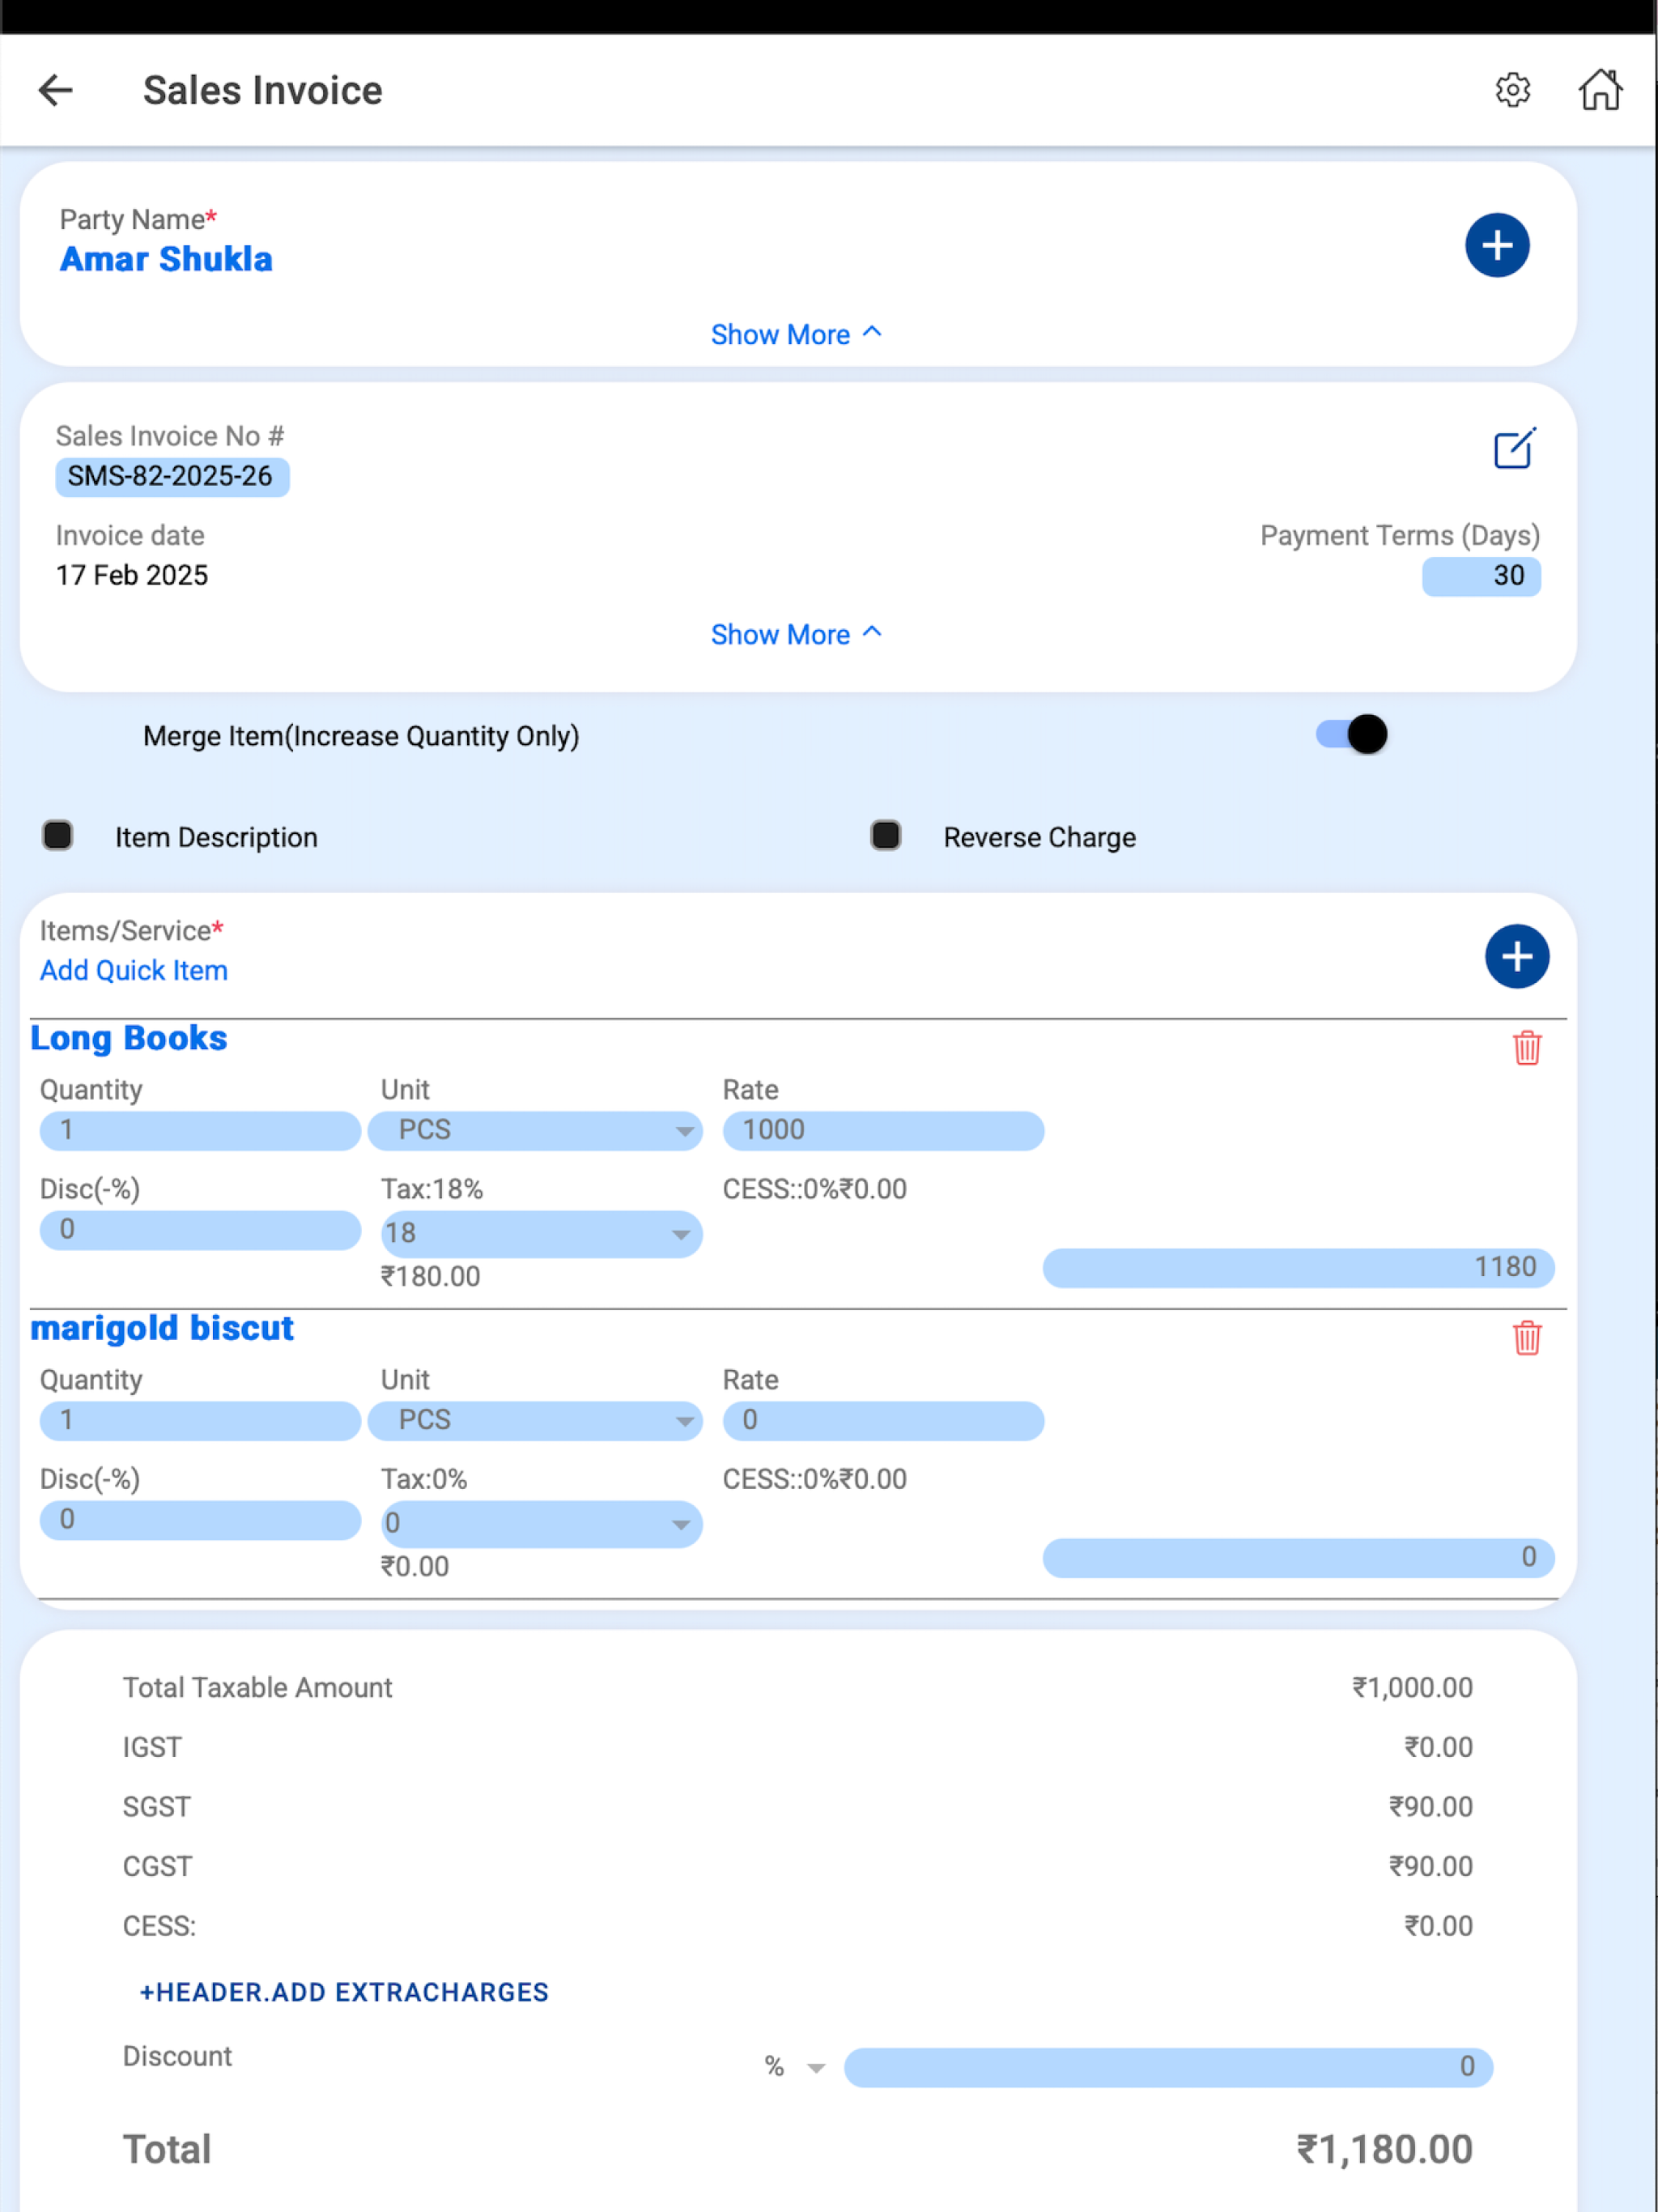Open Tax 0 dropdown for marigold biscut
The width and height of the screenshot is (1658, 2212).
click(x=541, y=1523)
